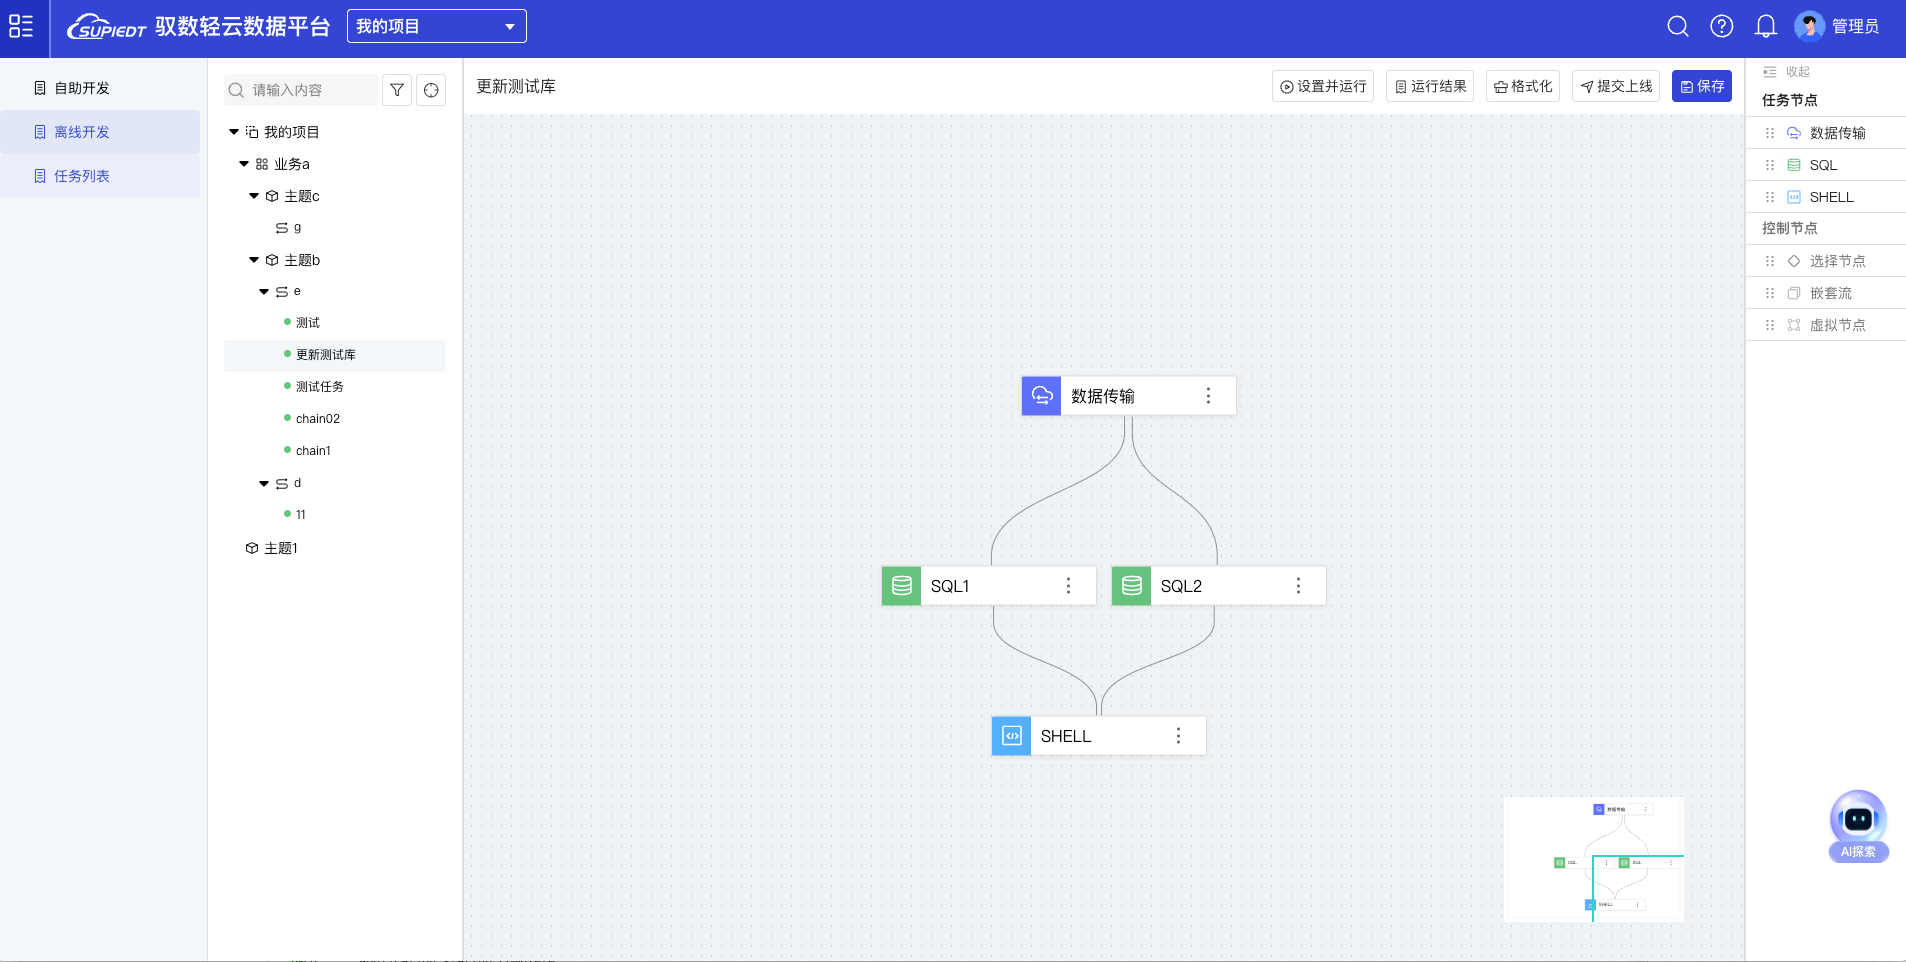
Task: Click 嵌套流 palette icon
Action: (x=1794, y=293)
